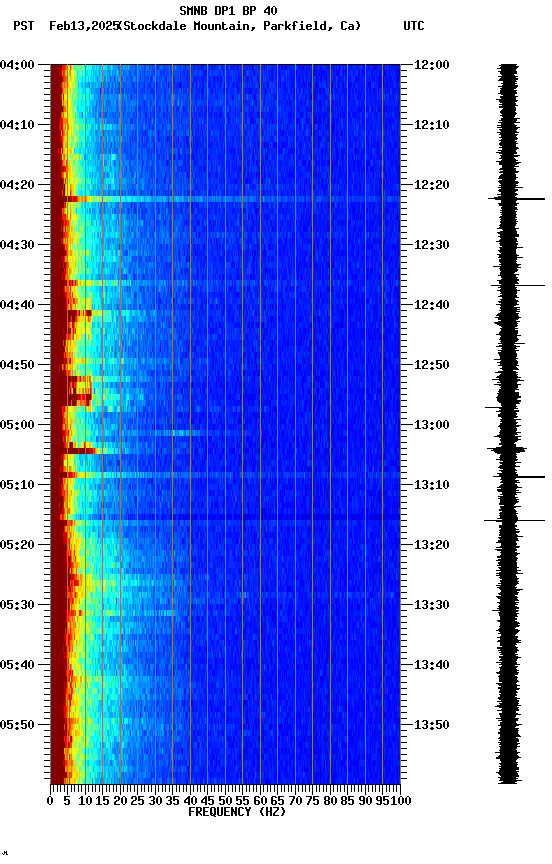Click the 50 Hz frequency tick label
552x864 pixels.
pyautogui.click(x=225, y=801)
